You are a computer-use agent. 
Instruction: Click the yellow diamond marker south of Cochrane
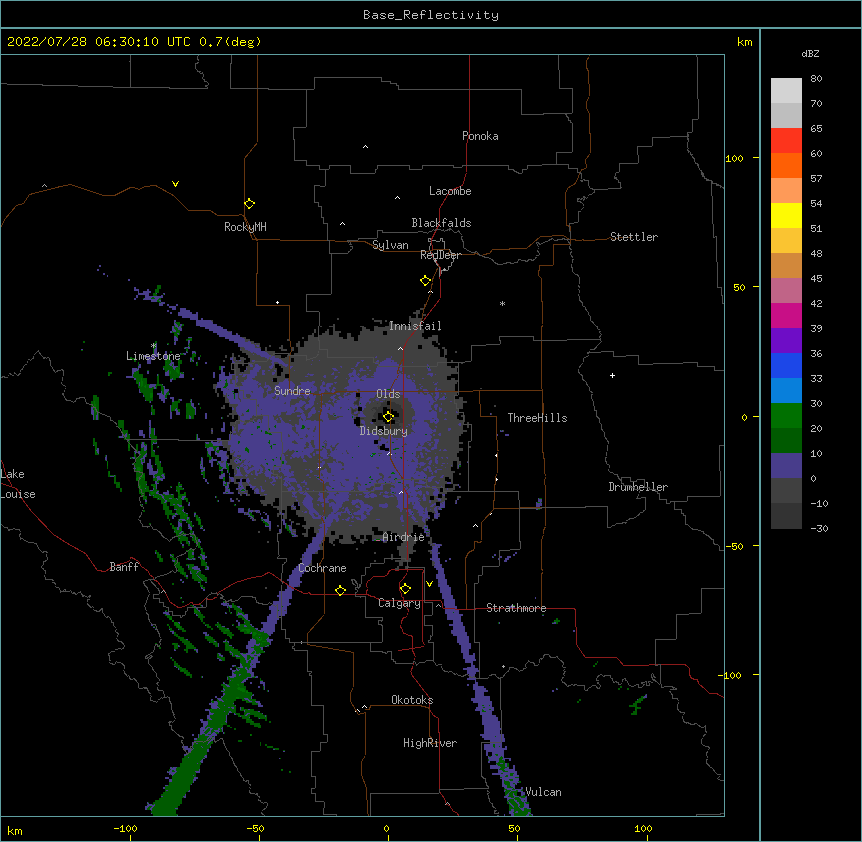pos(340,590)
